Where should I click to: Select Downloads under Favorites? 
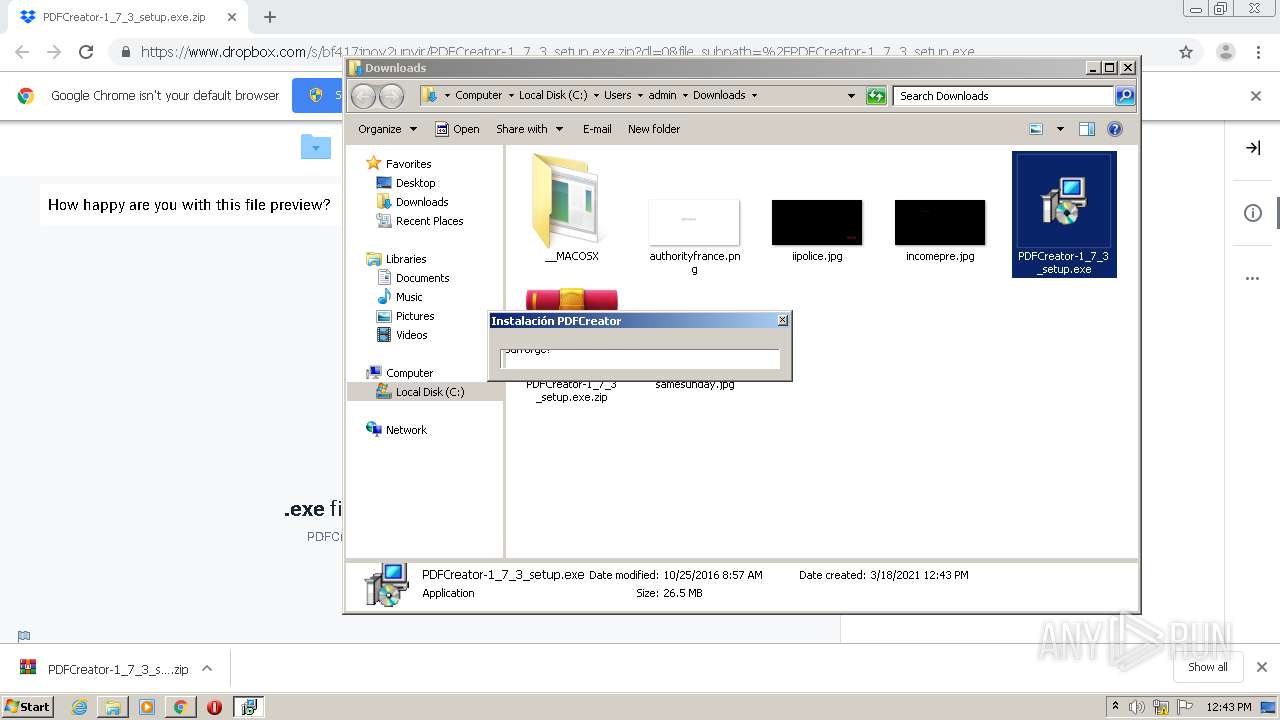coord(412,202)
